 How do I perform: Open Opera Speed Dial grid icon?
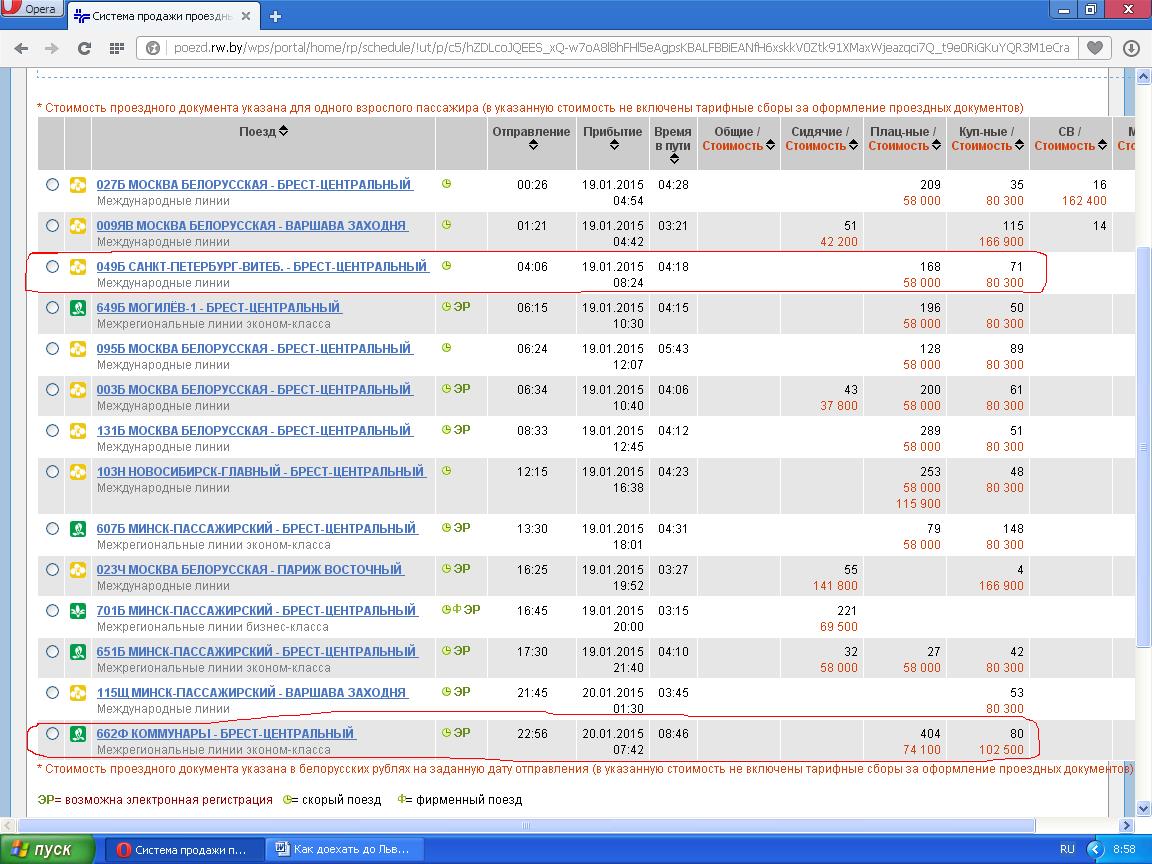click(x=116, y=48)
